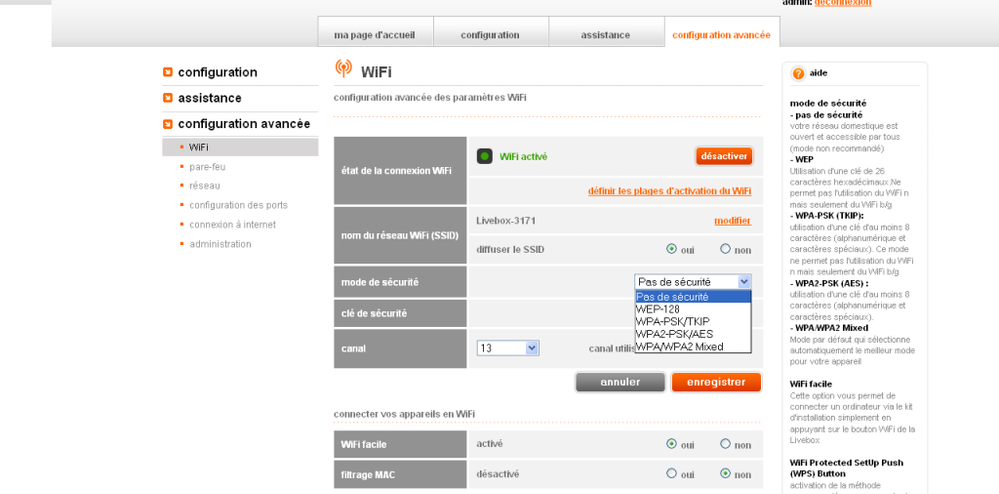Click the WiFi facile help heading
The width and height of the screenshot is (999, 494).
(811, 384)
